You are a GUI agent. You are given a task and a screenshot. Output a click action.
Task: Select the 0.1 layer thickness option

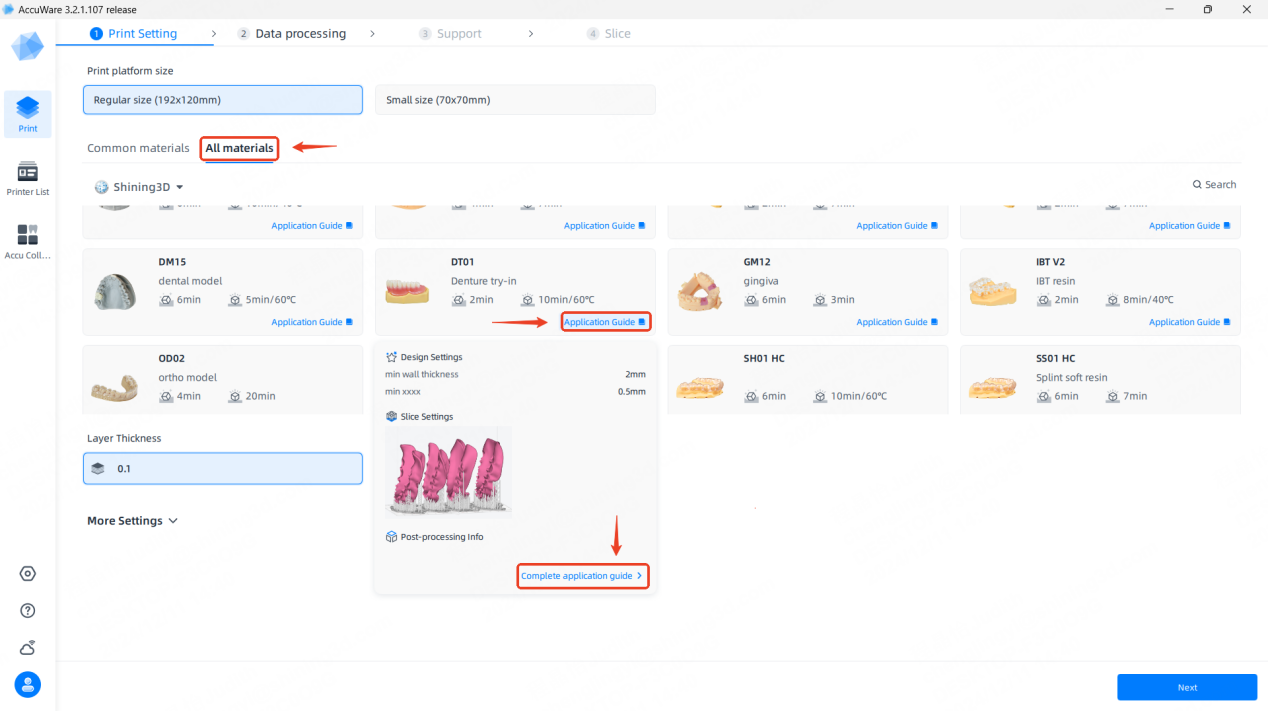coord(223,468)
